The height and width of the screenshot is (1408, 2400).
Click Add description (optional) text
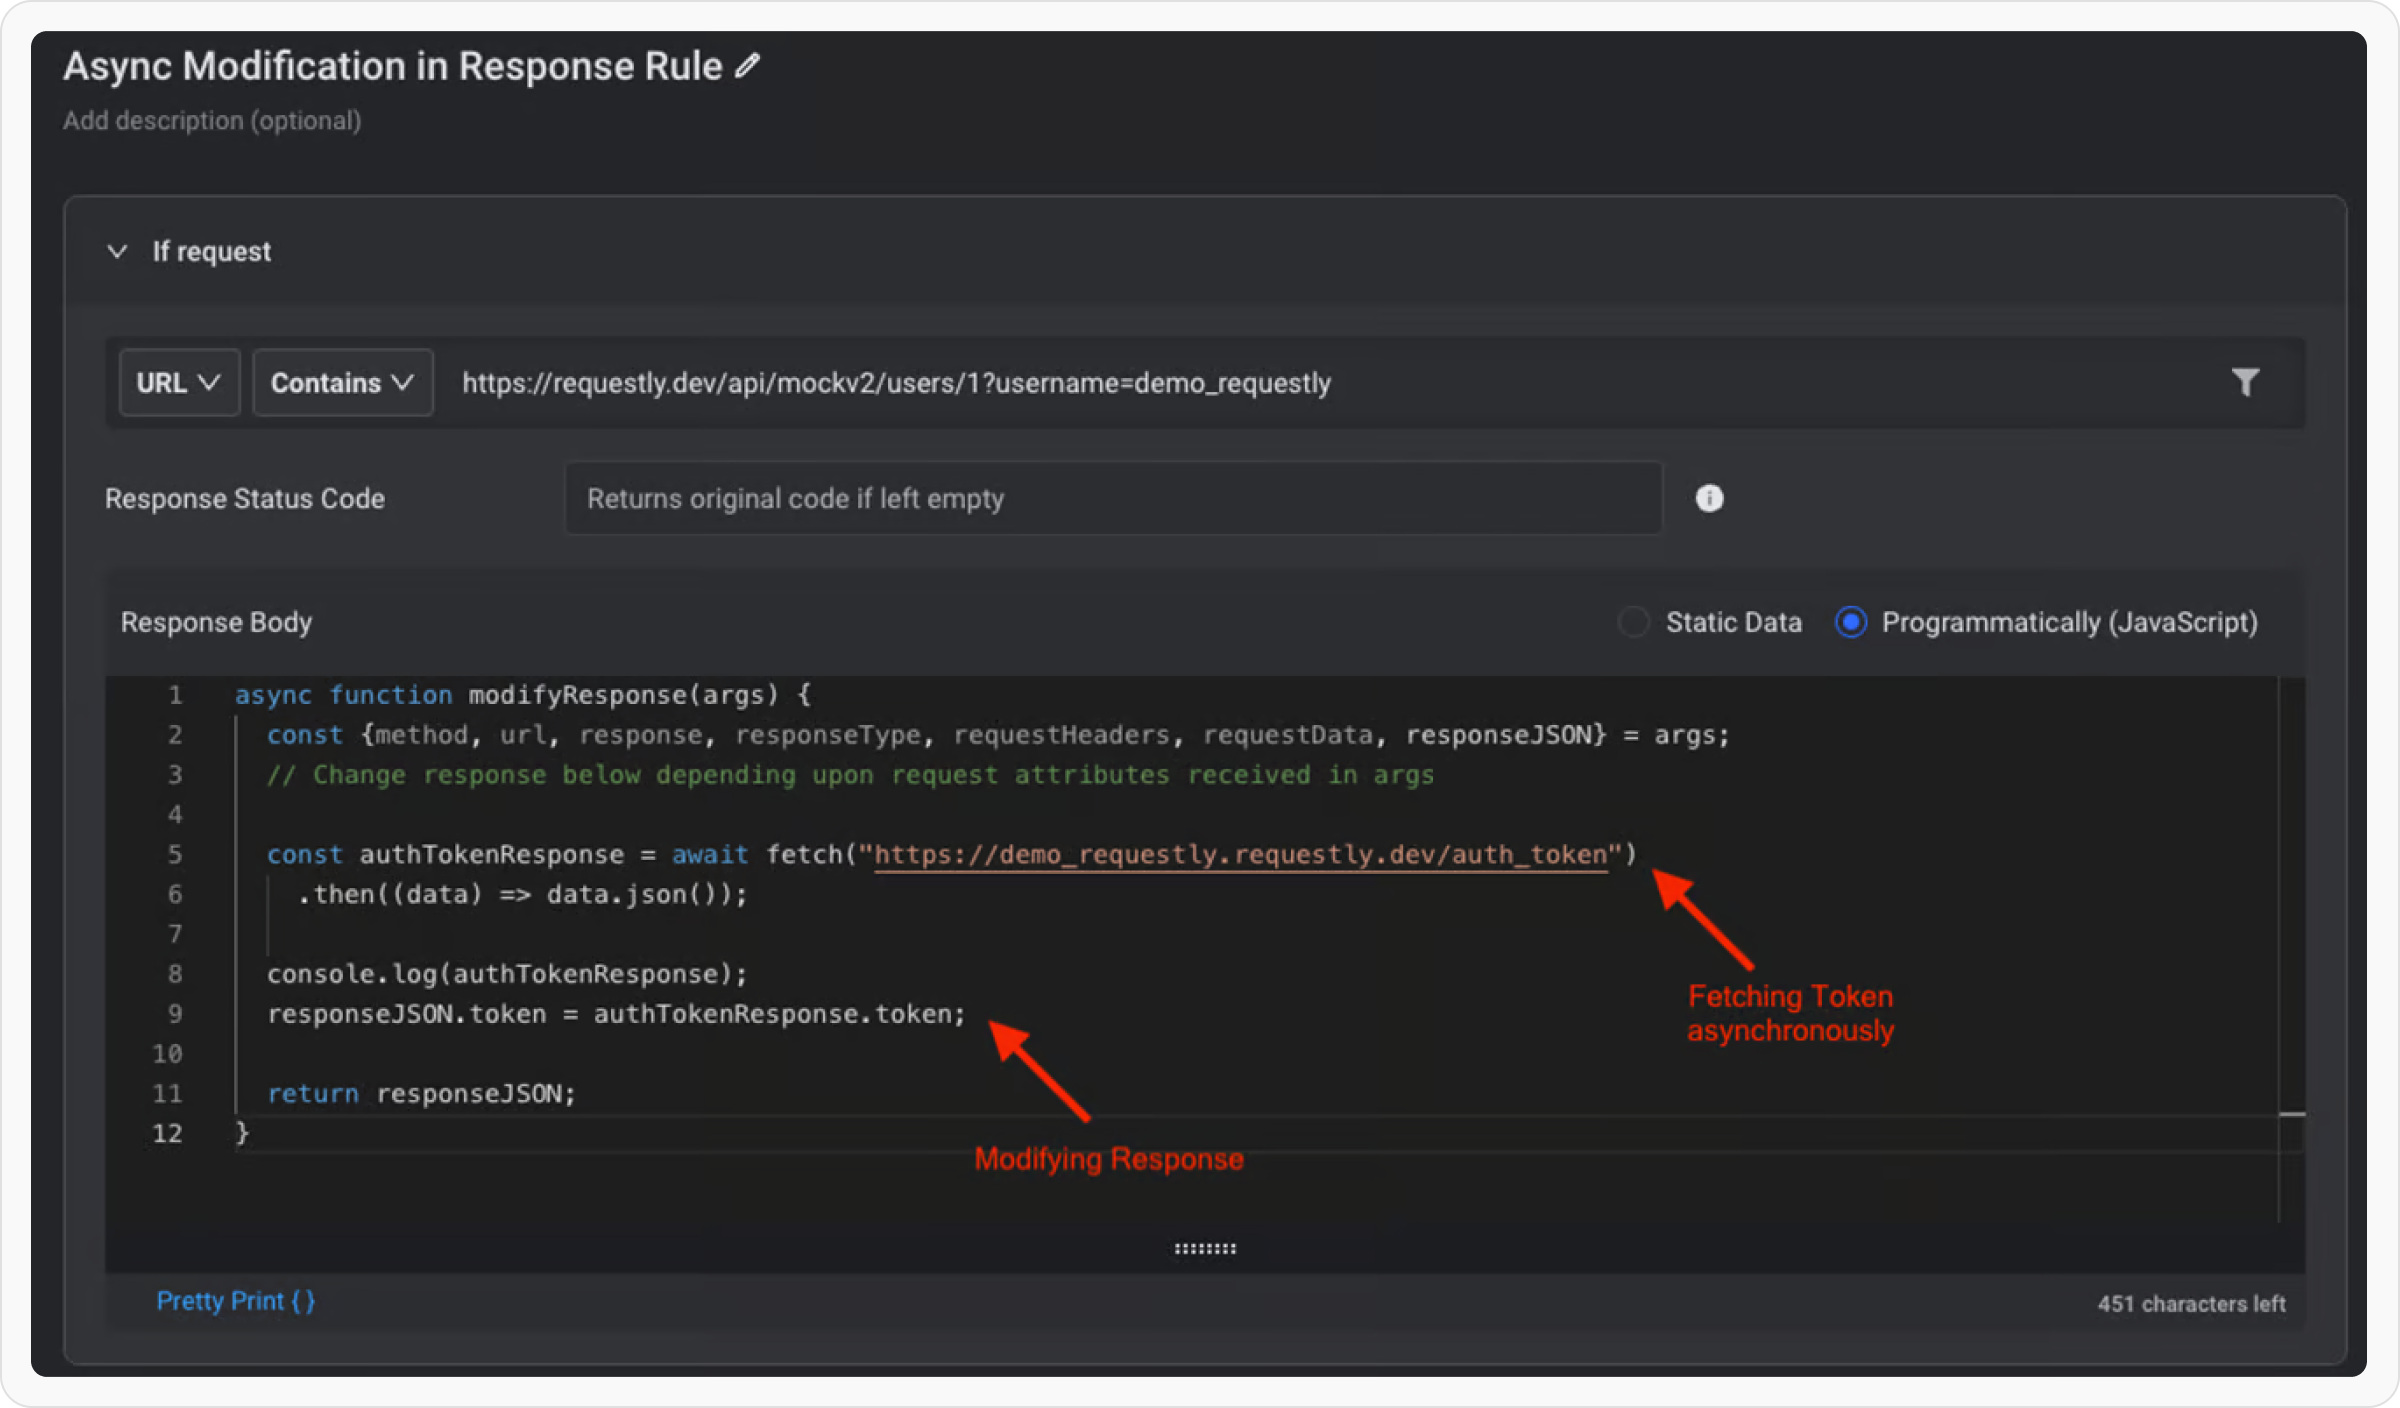pos(212,121)
